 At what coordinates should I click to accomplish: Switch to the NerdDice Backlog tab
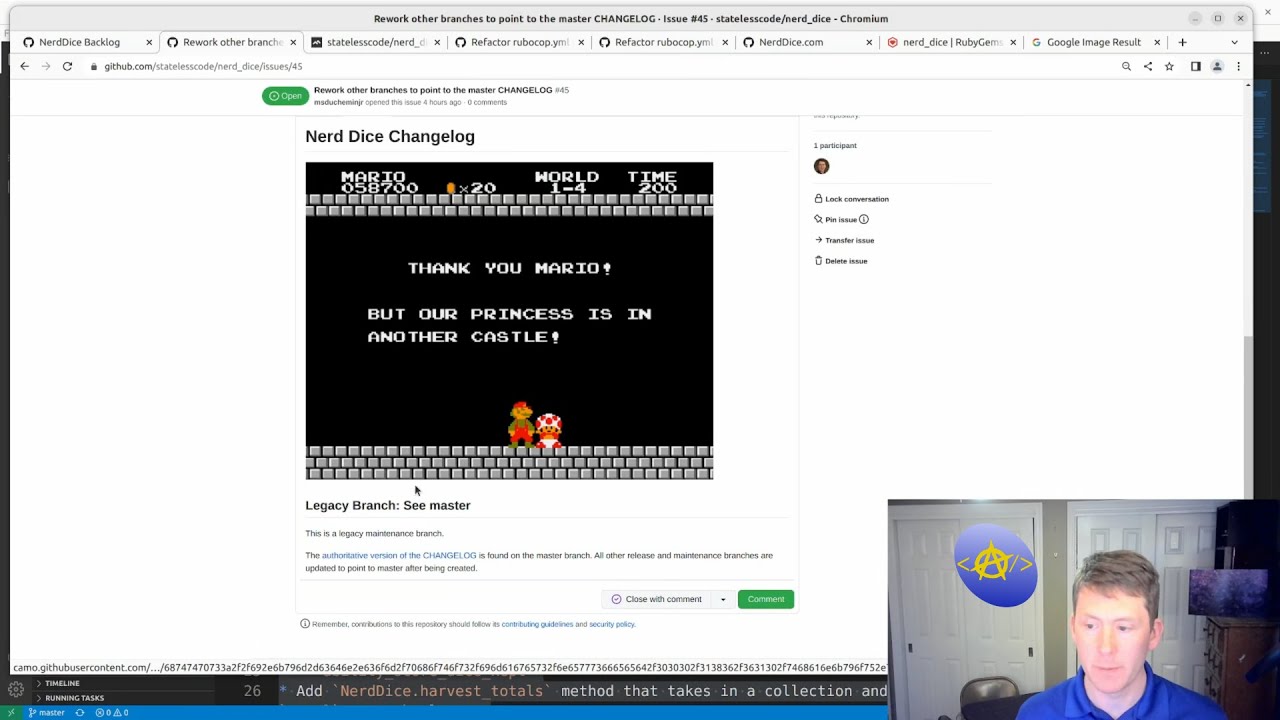point(79,42)
